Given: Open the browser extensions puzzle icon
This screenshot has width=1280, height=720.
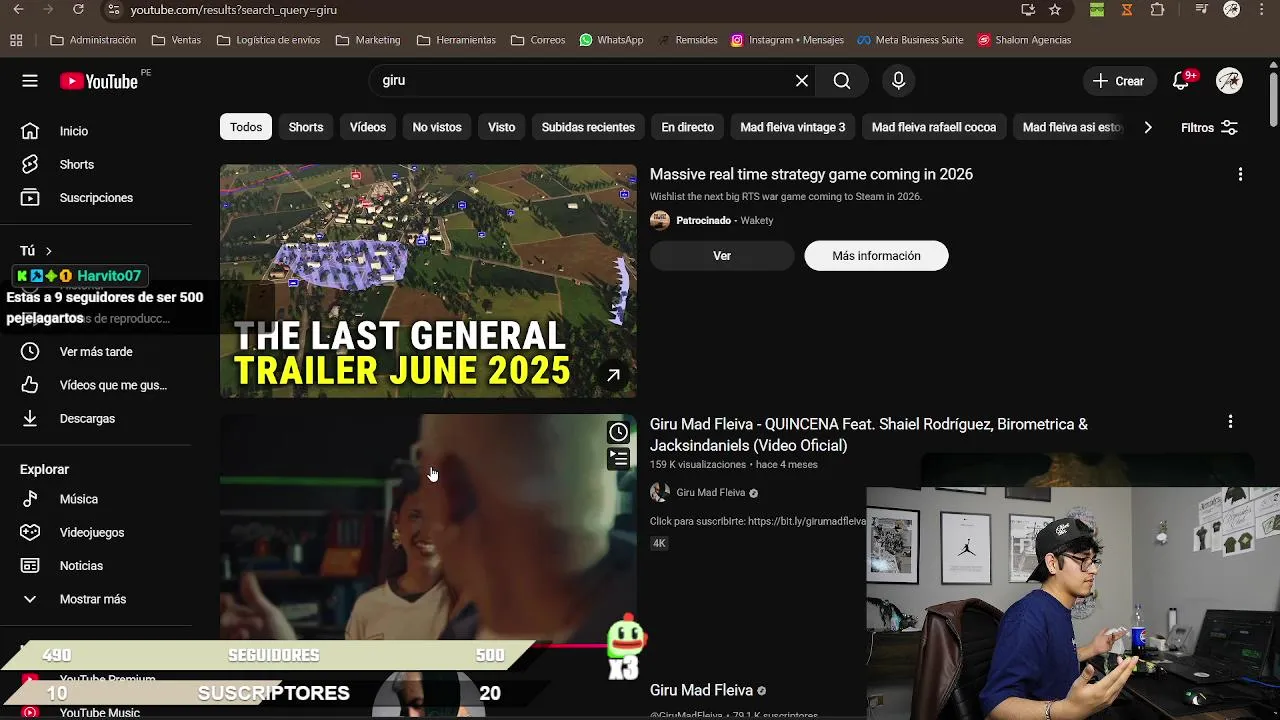Looking at the screenshot, I should [1157, 10].
